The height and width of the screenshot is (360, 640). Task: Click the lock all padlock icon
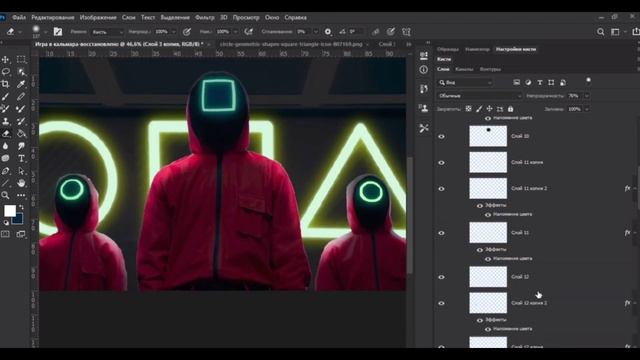coord(511,109)
